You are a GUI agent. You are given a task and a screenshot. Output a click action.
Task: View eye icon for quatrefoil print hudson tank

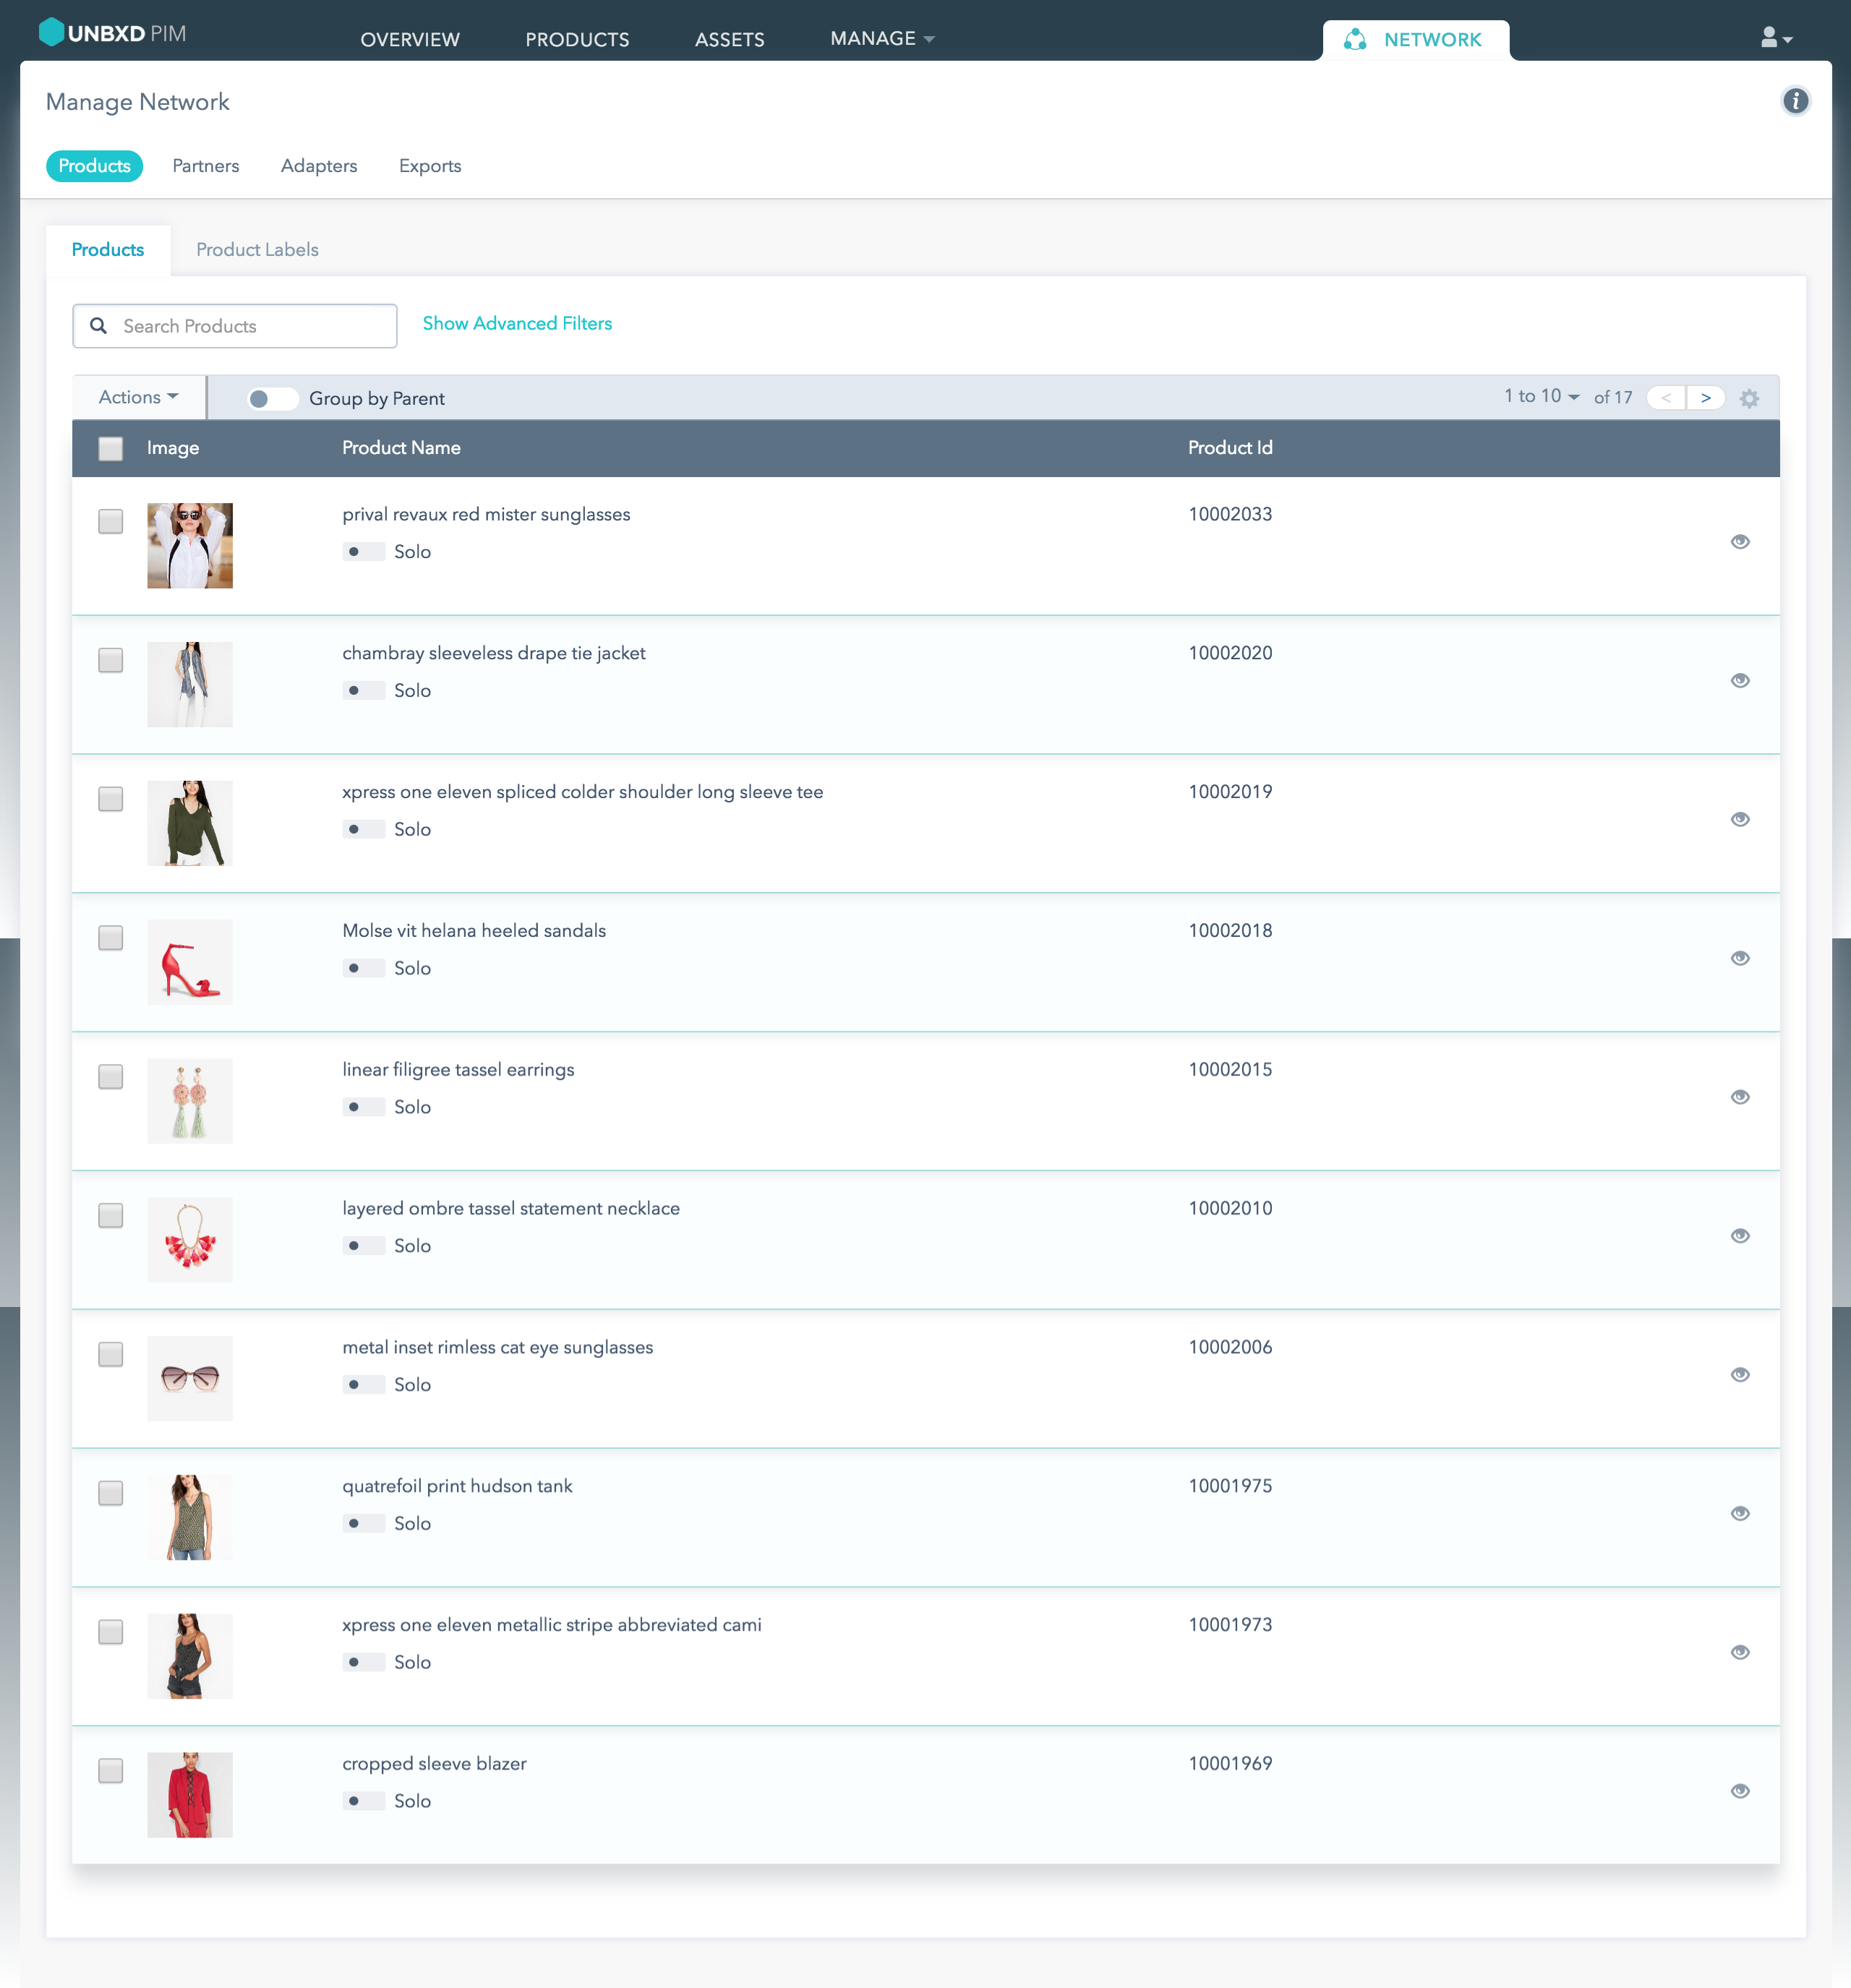point(1740,1515)
